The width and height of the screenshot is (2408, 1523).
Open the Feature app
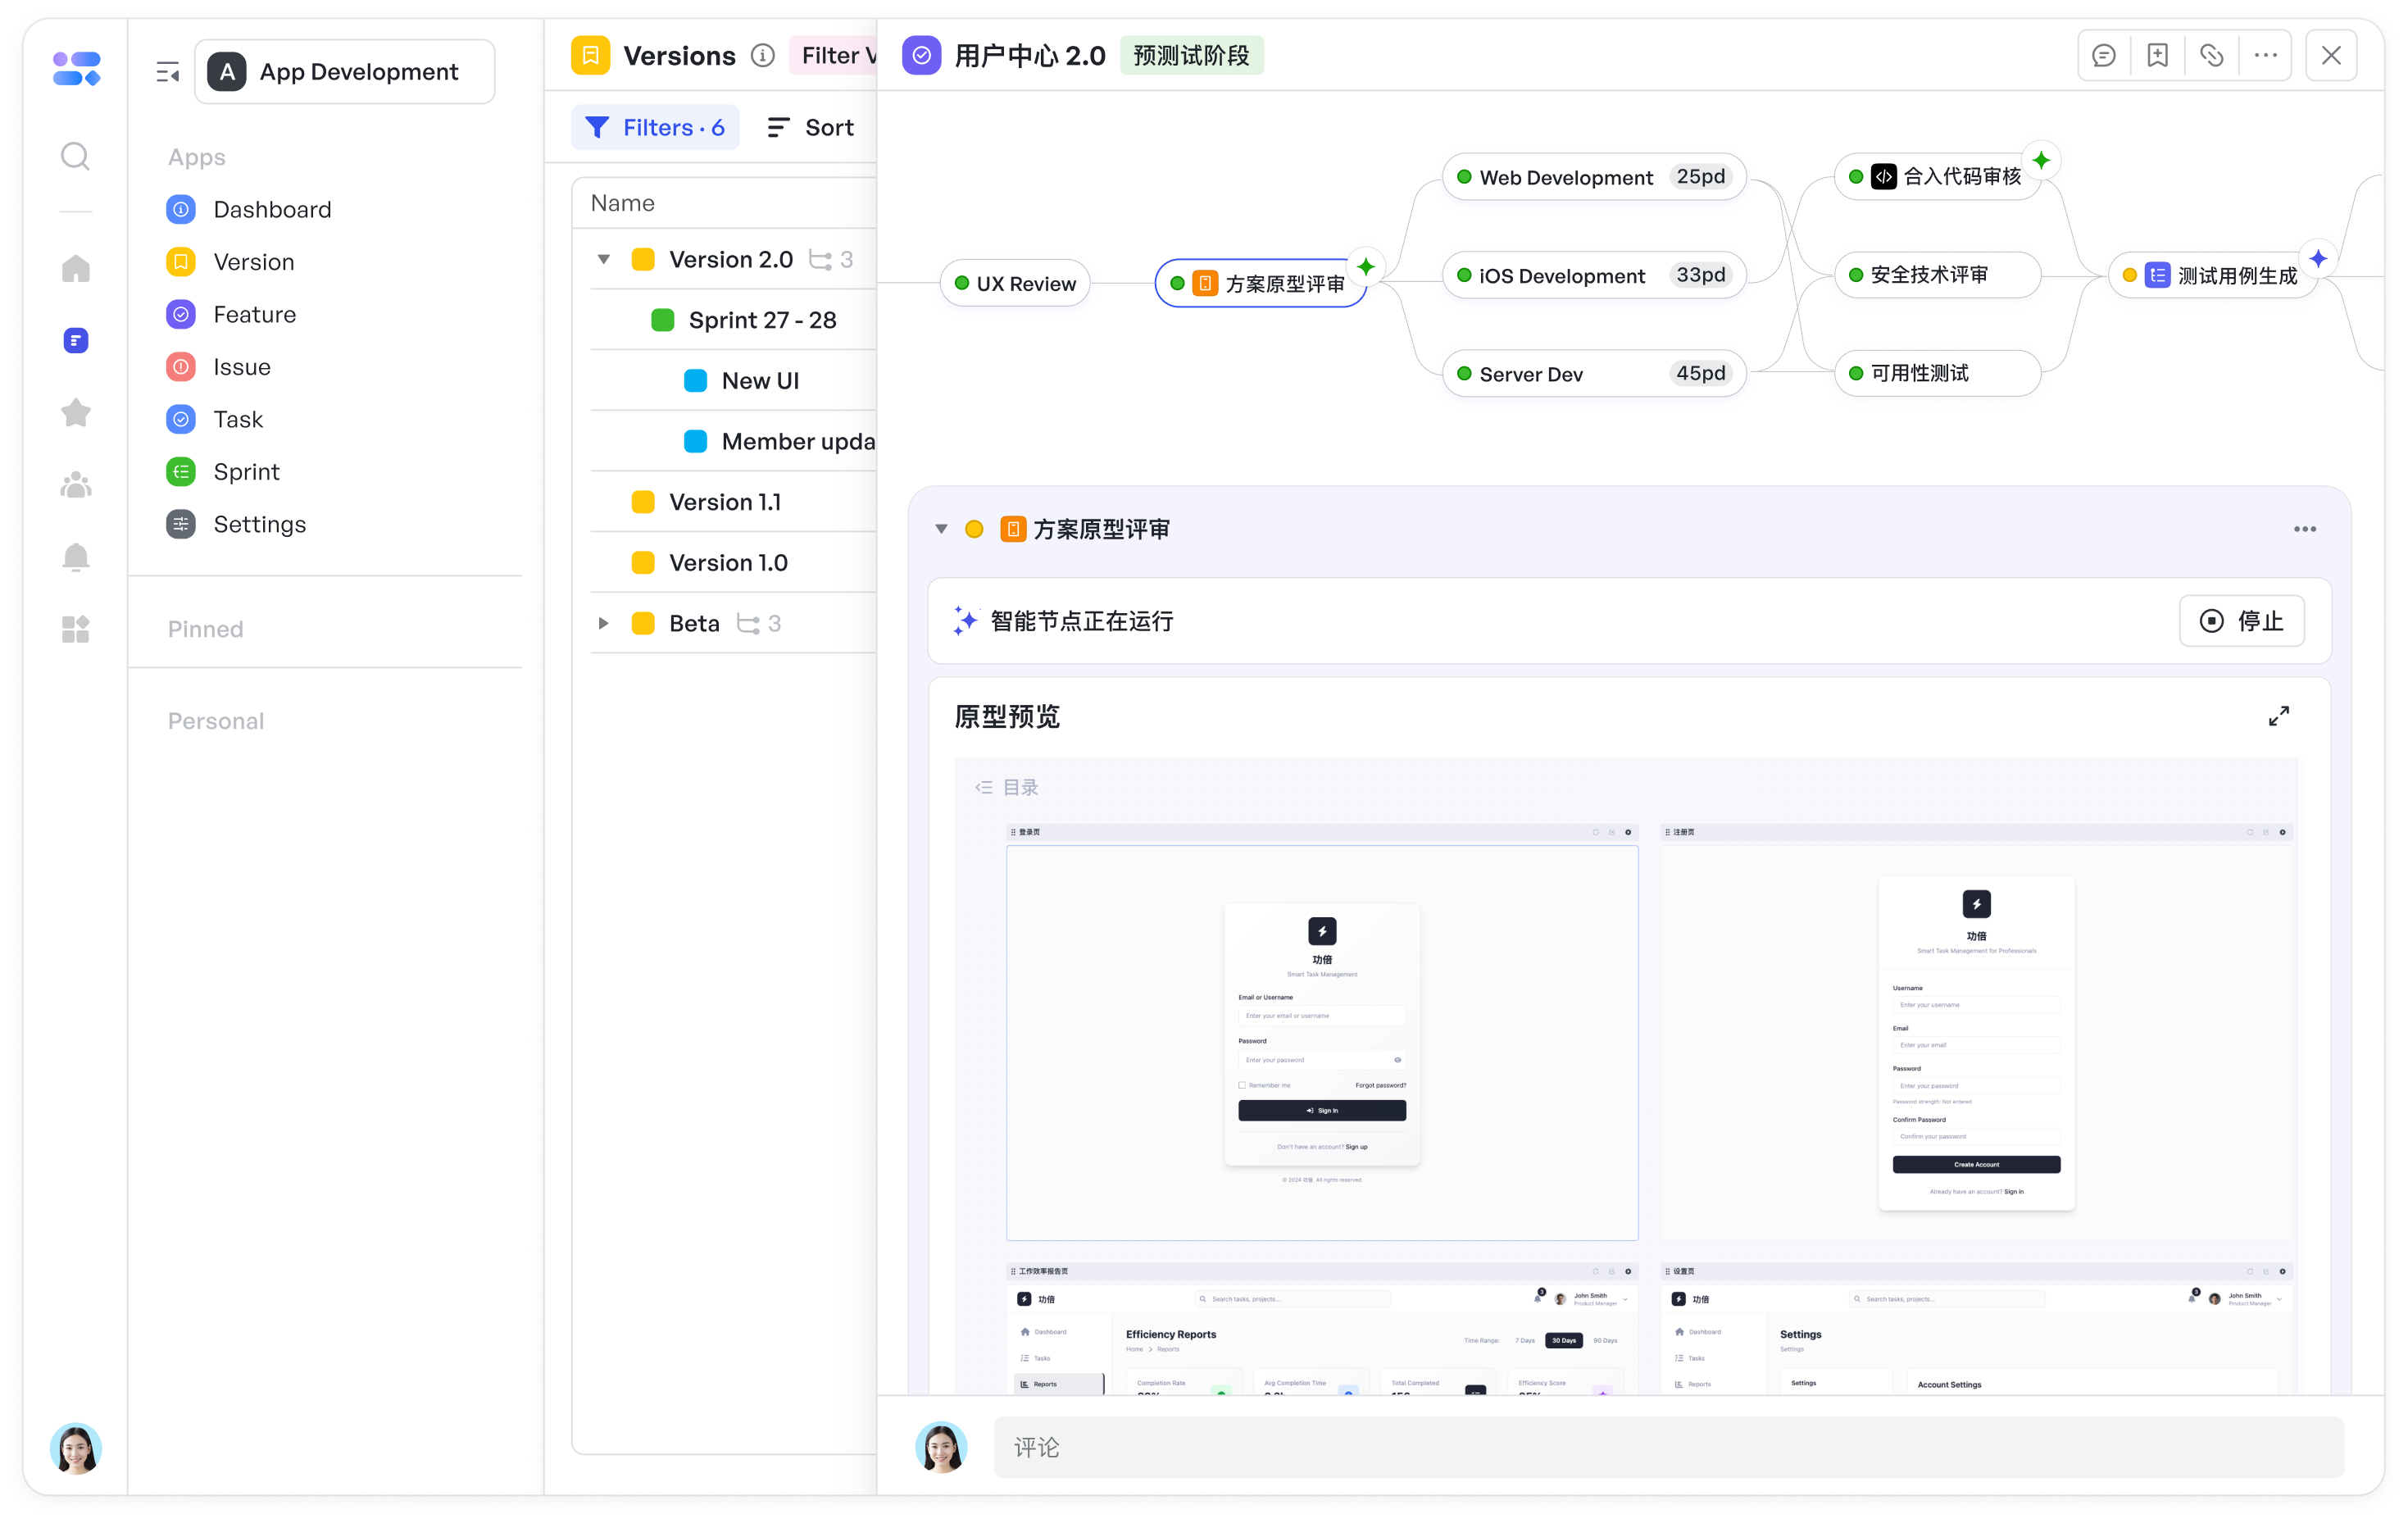point(232,315)
